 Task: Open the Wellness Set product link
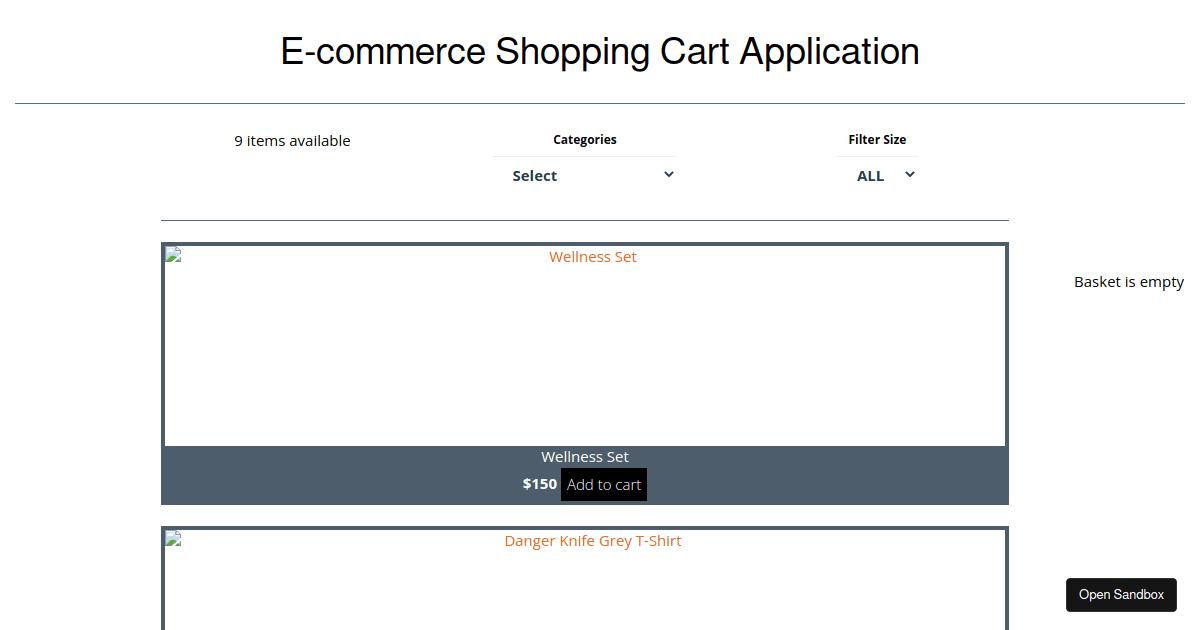(x=592, y=257)
